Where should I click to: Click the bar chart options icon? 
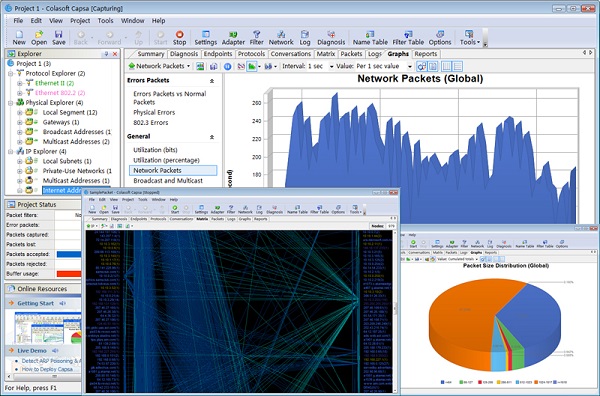click(x=269, y=66)
